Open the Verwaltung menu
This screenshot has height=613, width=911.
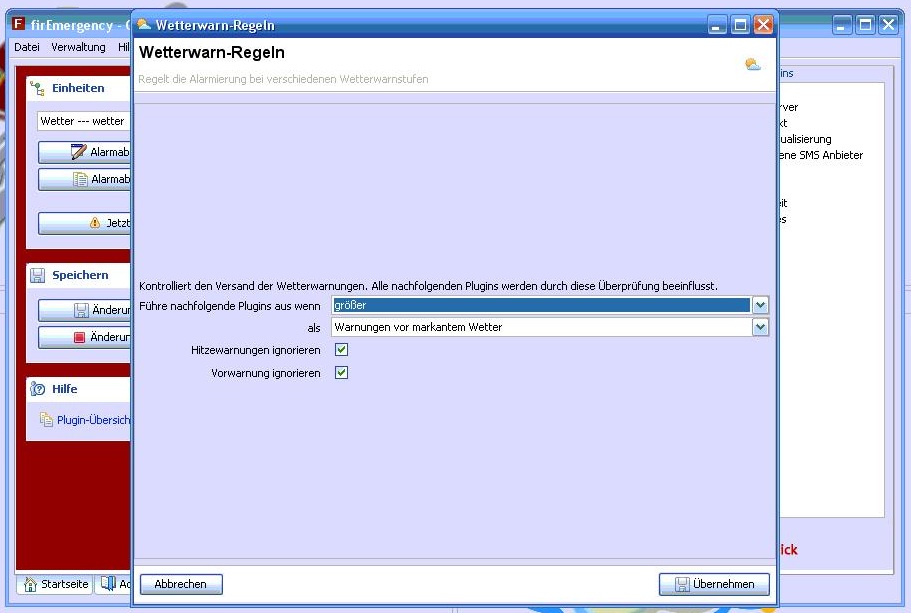tap(78, 47)
